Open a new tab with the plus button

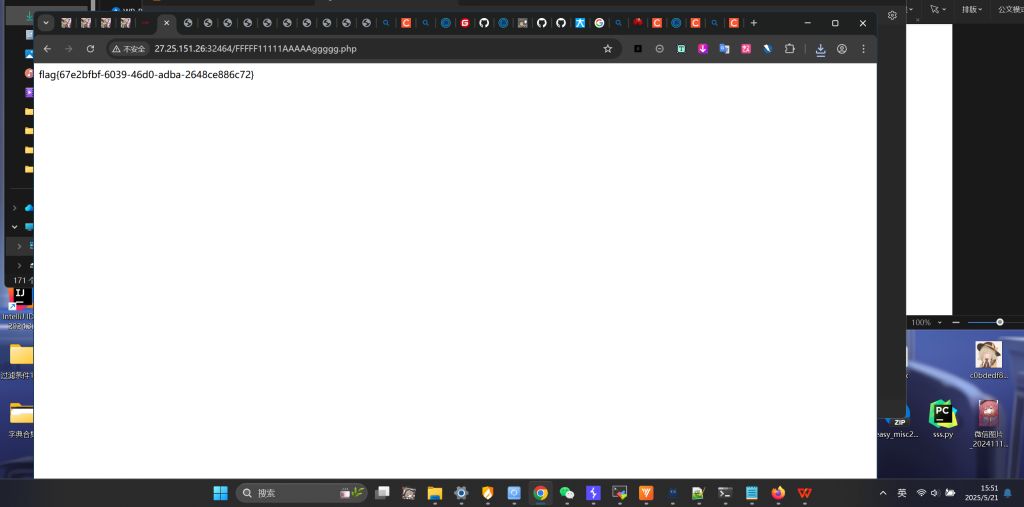click(x=754, y=23)
